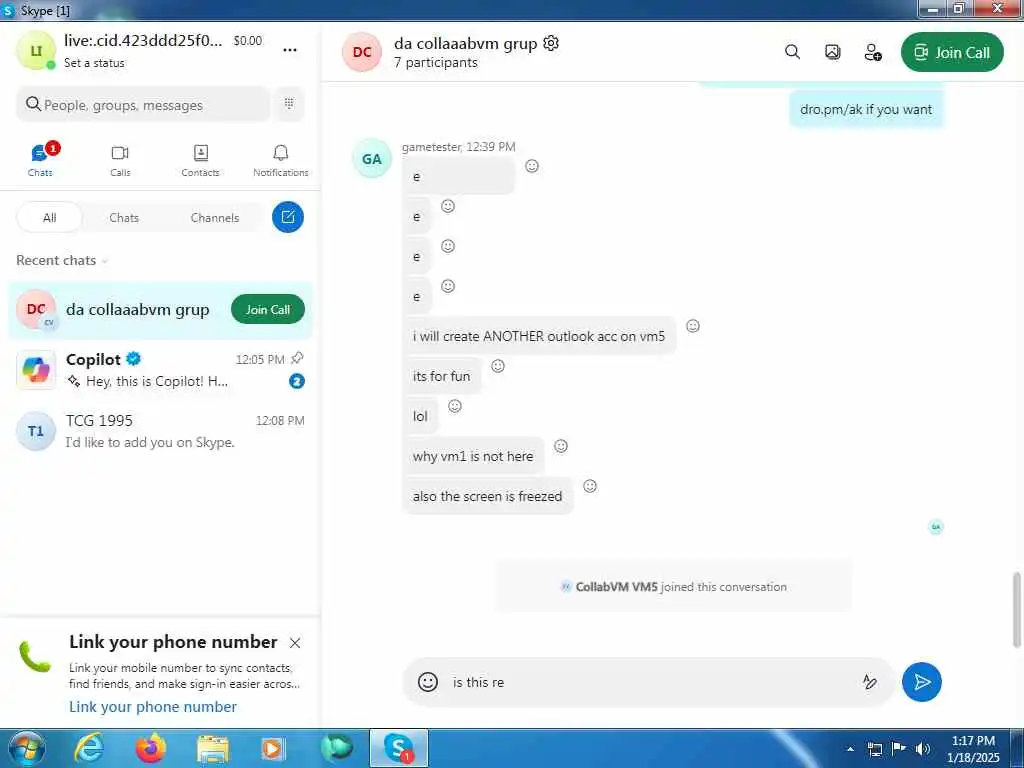Click the $0.00 Skype credit balance
Viewport: 1024px width, 768px height.
point(248,40)
